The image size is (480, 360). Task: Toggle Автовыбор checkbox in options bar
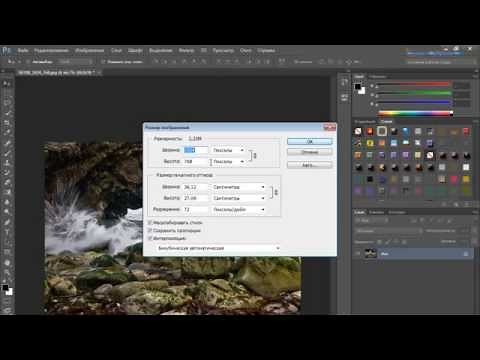[28, 62]
